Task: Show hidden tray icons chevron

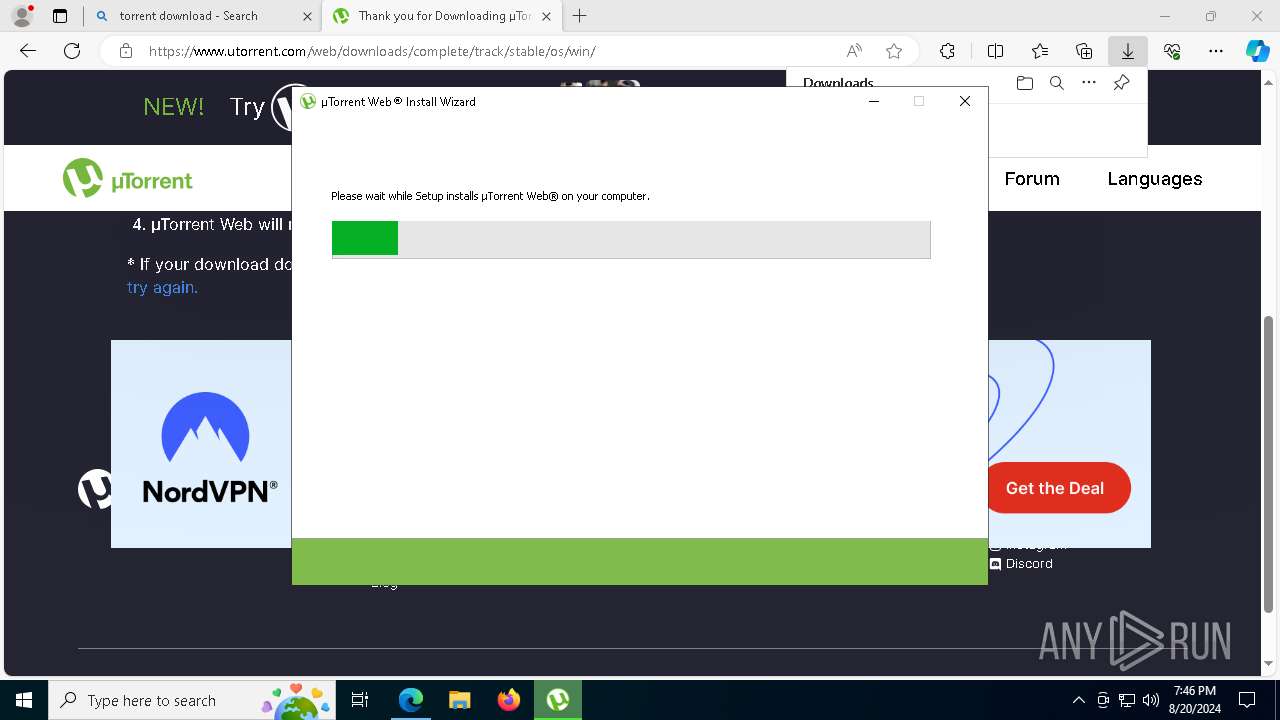Action: (1078, 700)
